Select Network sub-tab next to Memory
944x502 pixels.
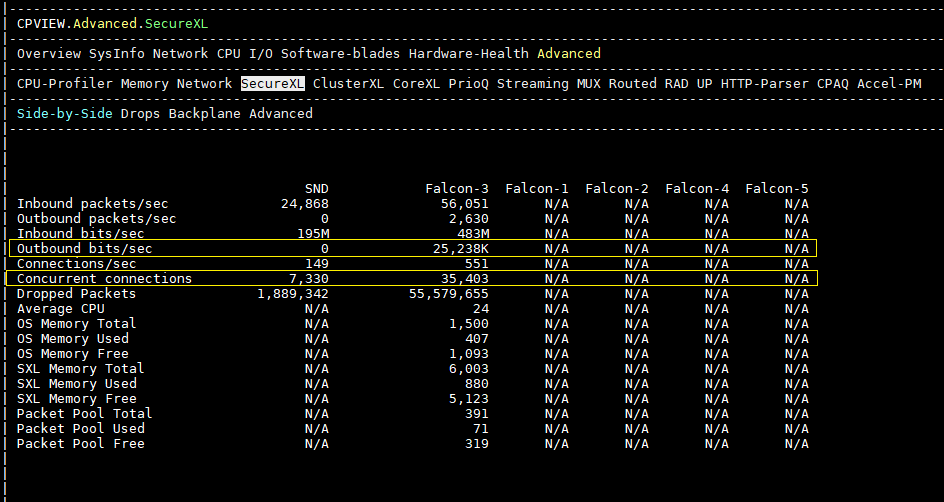click(x=205, y=84)
